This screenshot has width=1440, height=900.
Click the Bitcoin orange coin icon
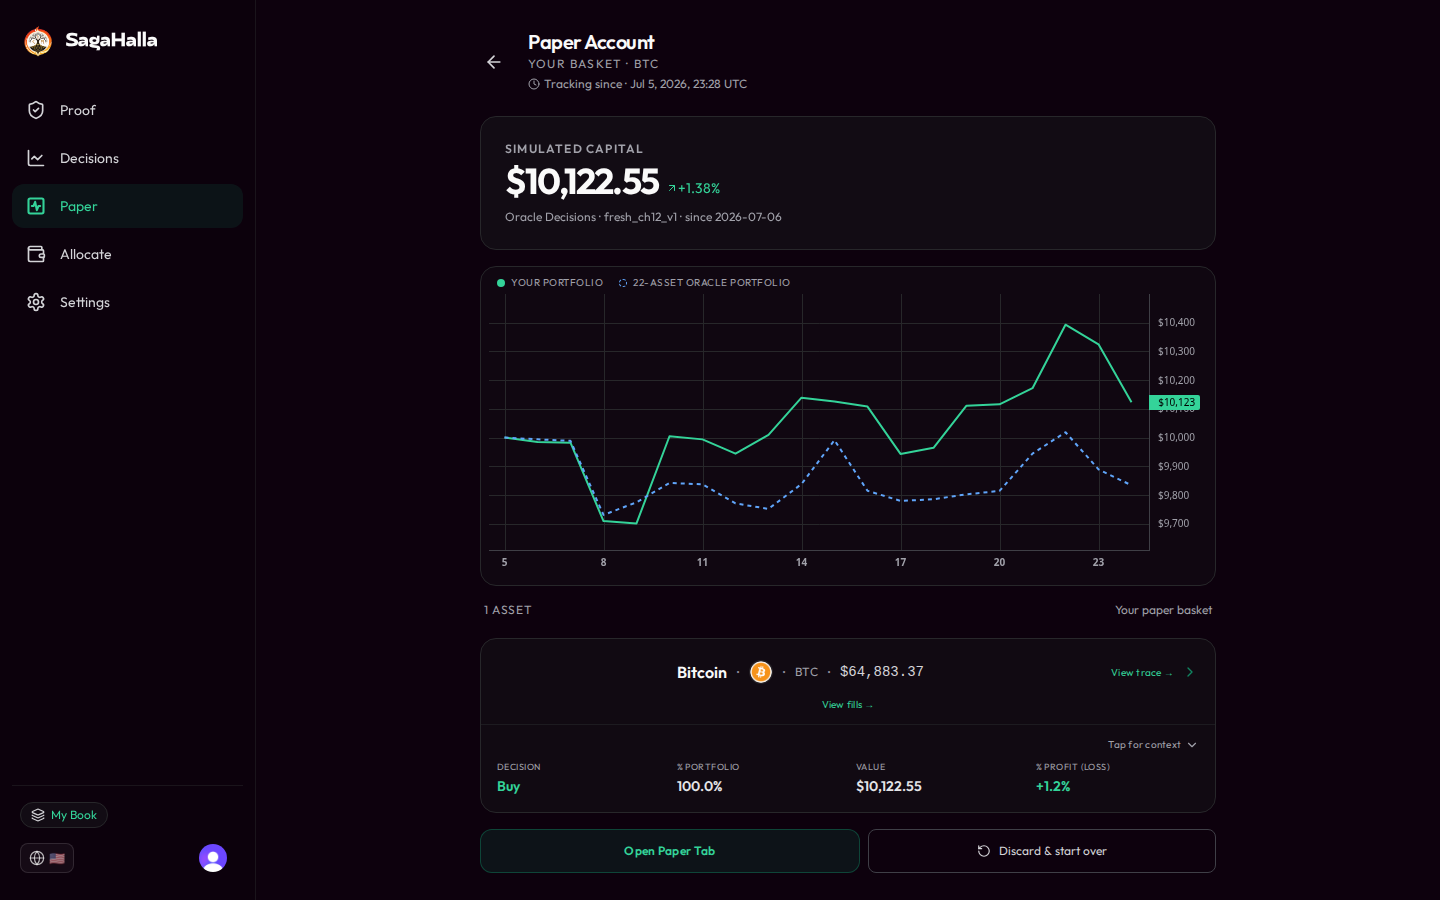(x=761, y=672)
